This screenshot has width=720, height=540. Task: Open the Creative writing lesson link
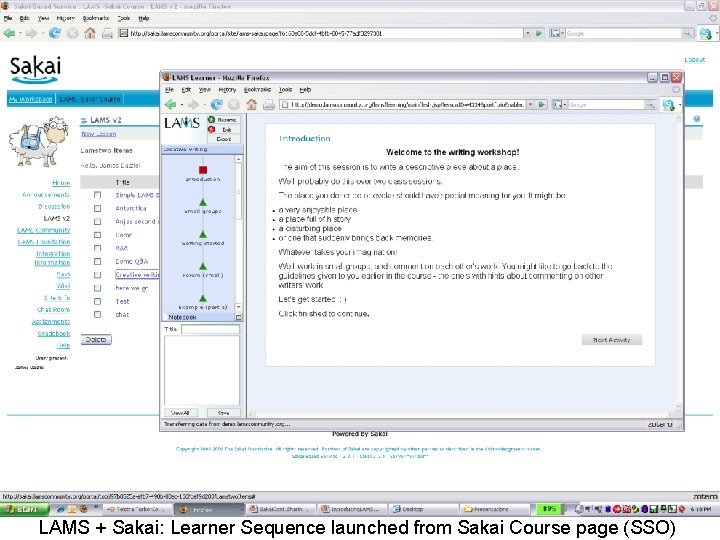[x=137, y=275]
